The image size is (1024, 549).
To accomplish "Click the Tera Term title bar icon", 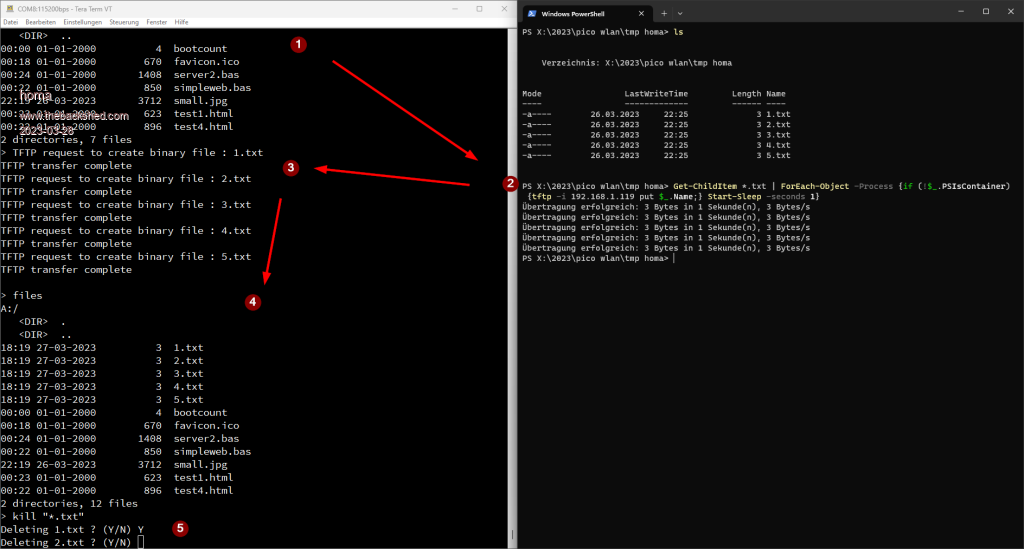I will pyautogui.click(x=7, y=7).
